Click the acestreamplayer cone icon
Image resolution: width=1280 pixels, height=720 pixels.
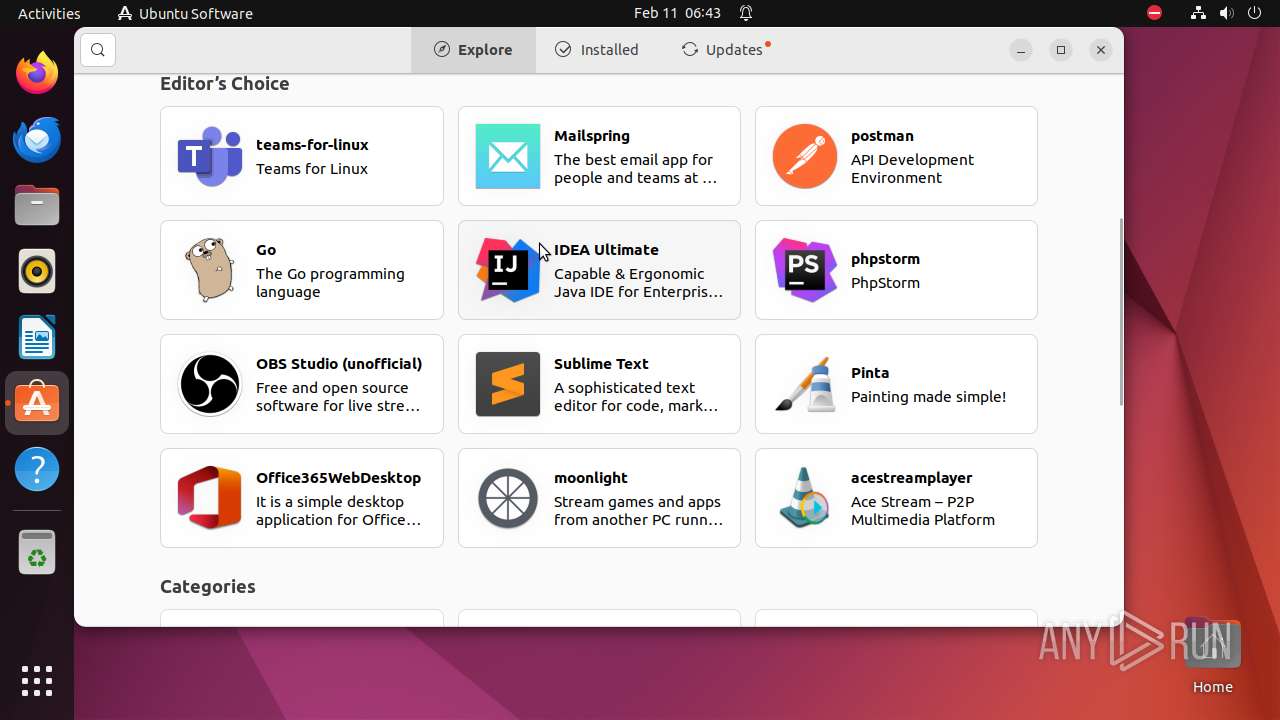tap(804, 498)
